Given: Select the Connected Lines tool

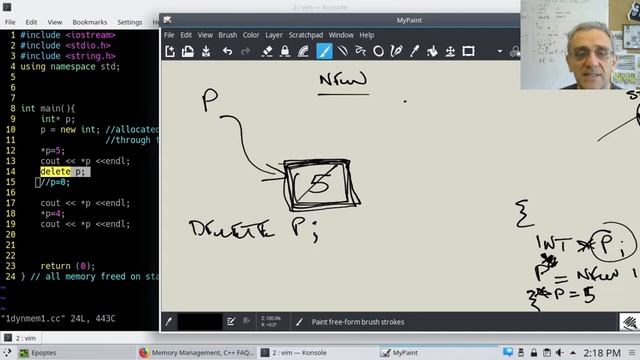Looking at the screenshot, I should coord(360,51).
